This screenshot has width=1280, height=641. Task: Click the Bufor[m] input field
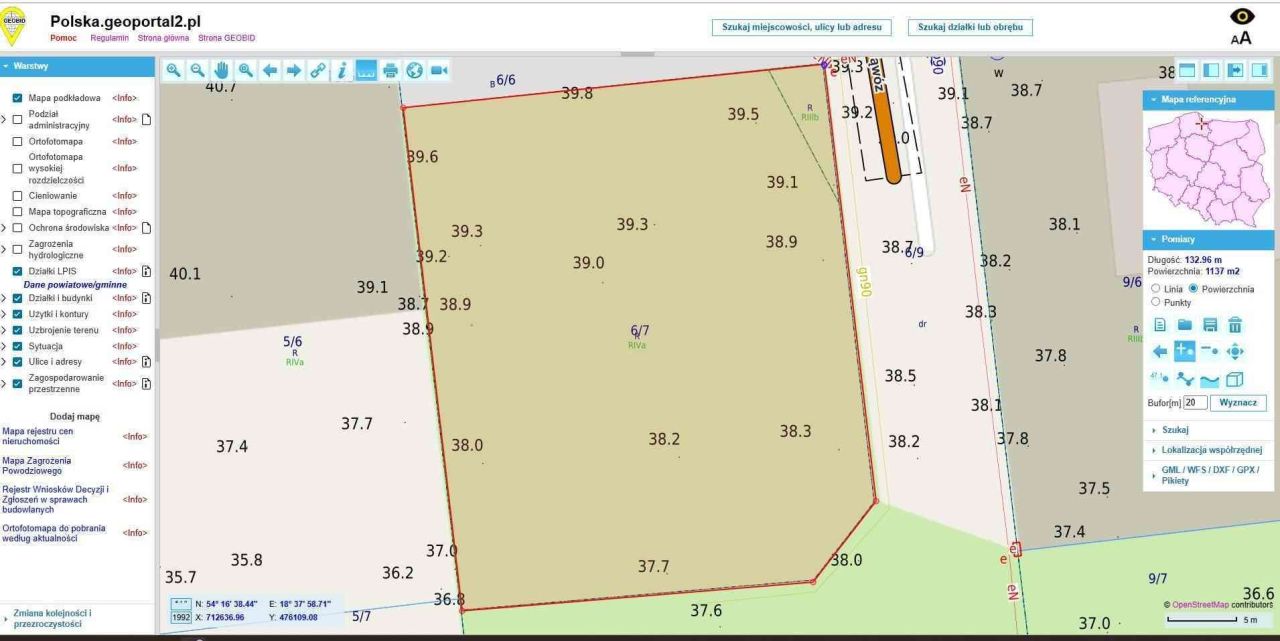tap(1195, 402)
